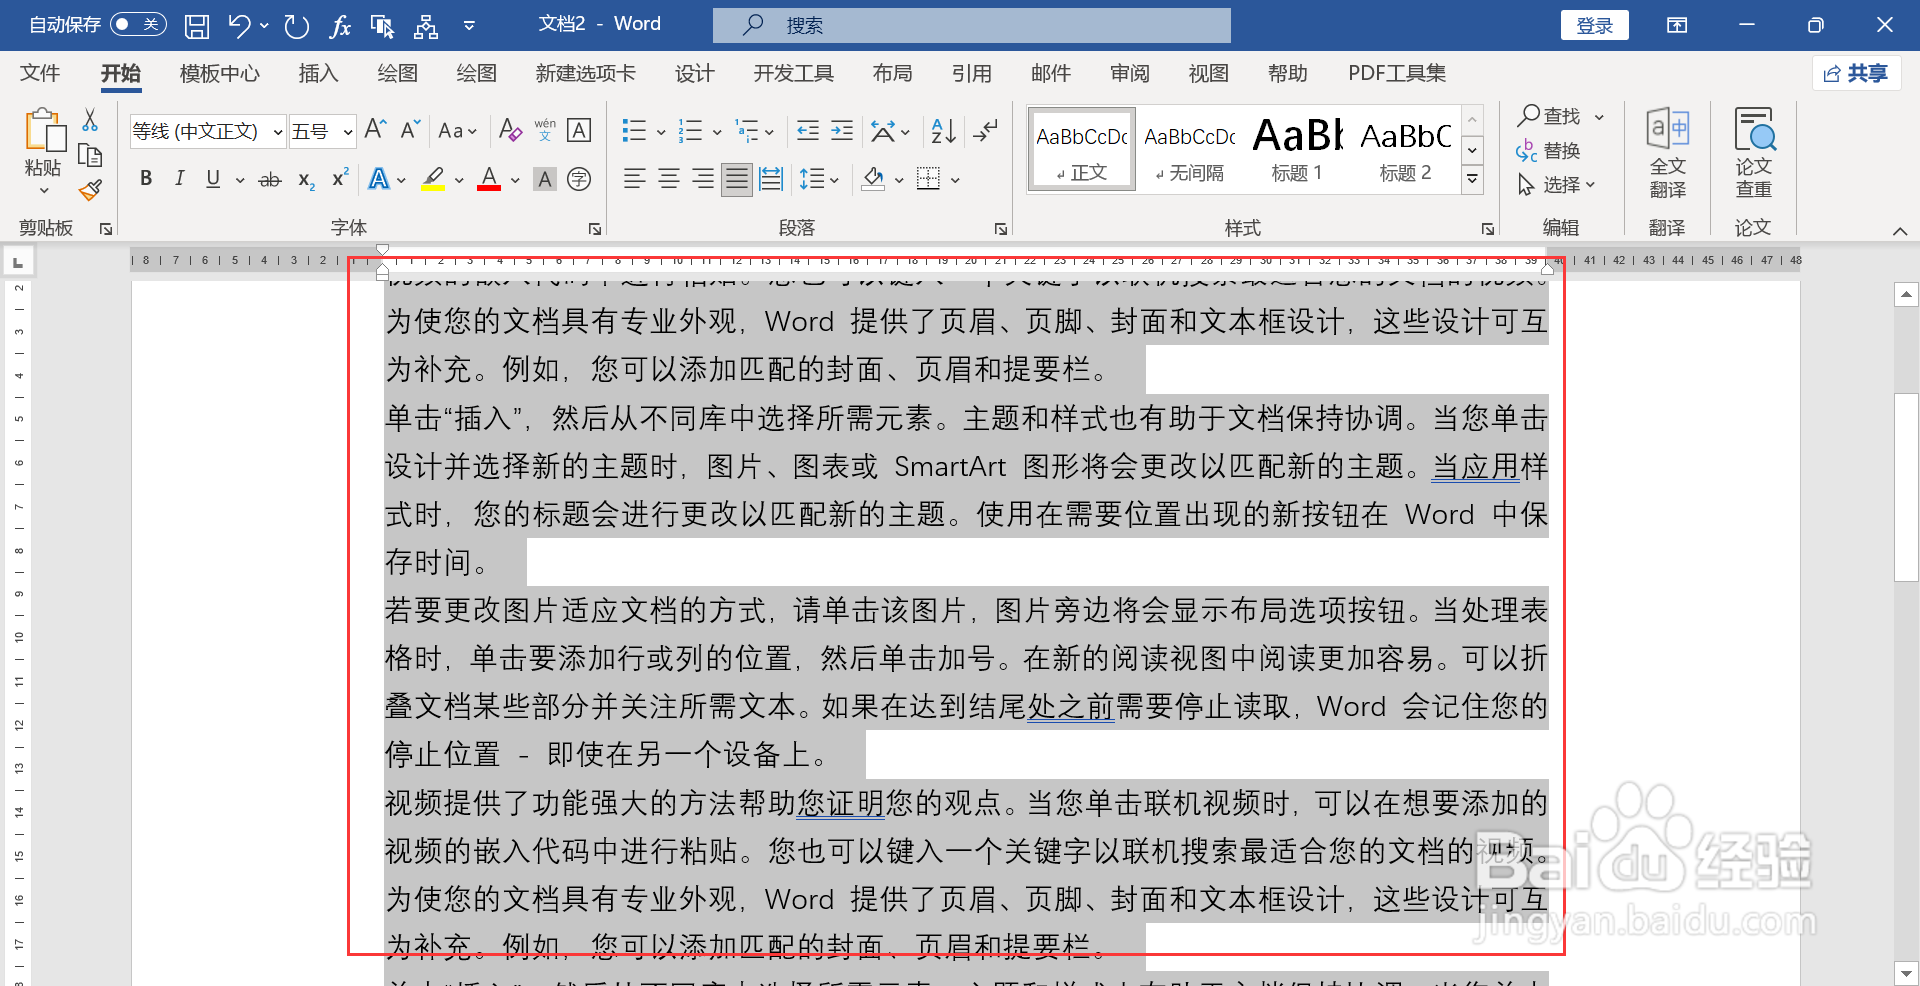Click the Share (共享) button
Image resolution: width=1920 pixels, height=986 pixels.
pyautogui.click(x=1856, y=73)
